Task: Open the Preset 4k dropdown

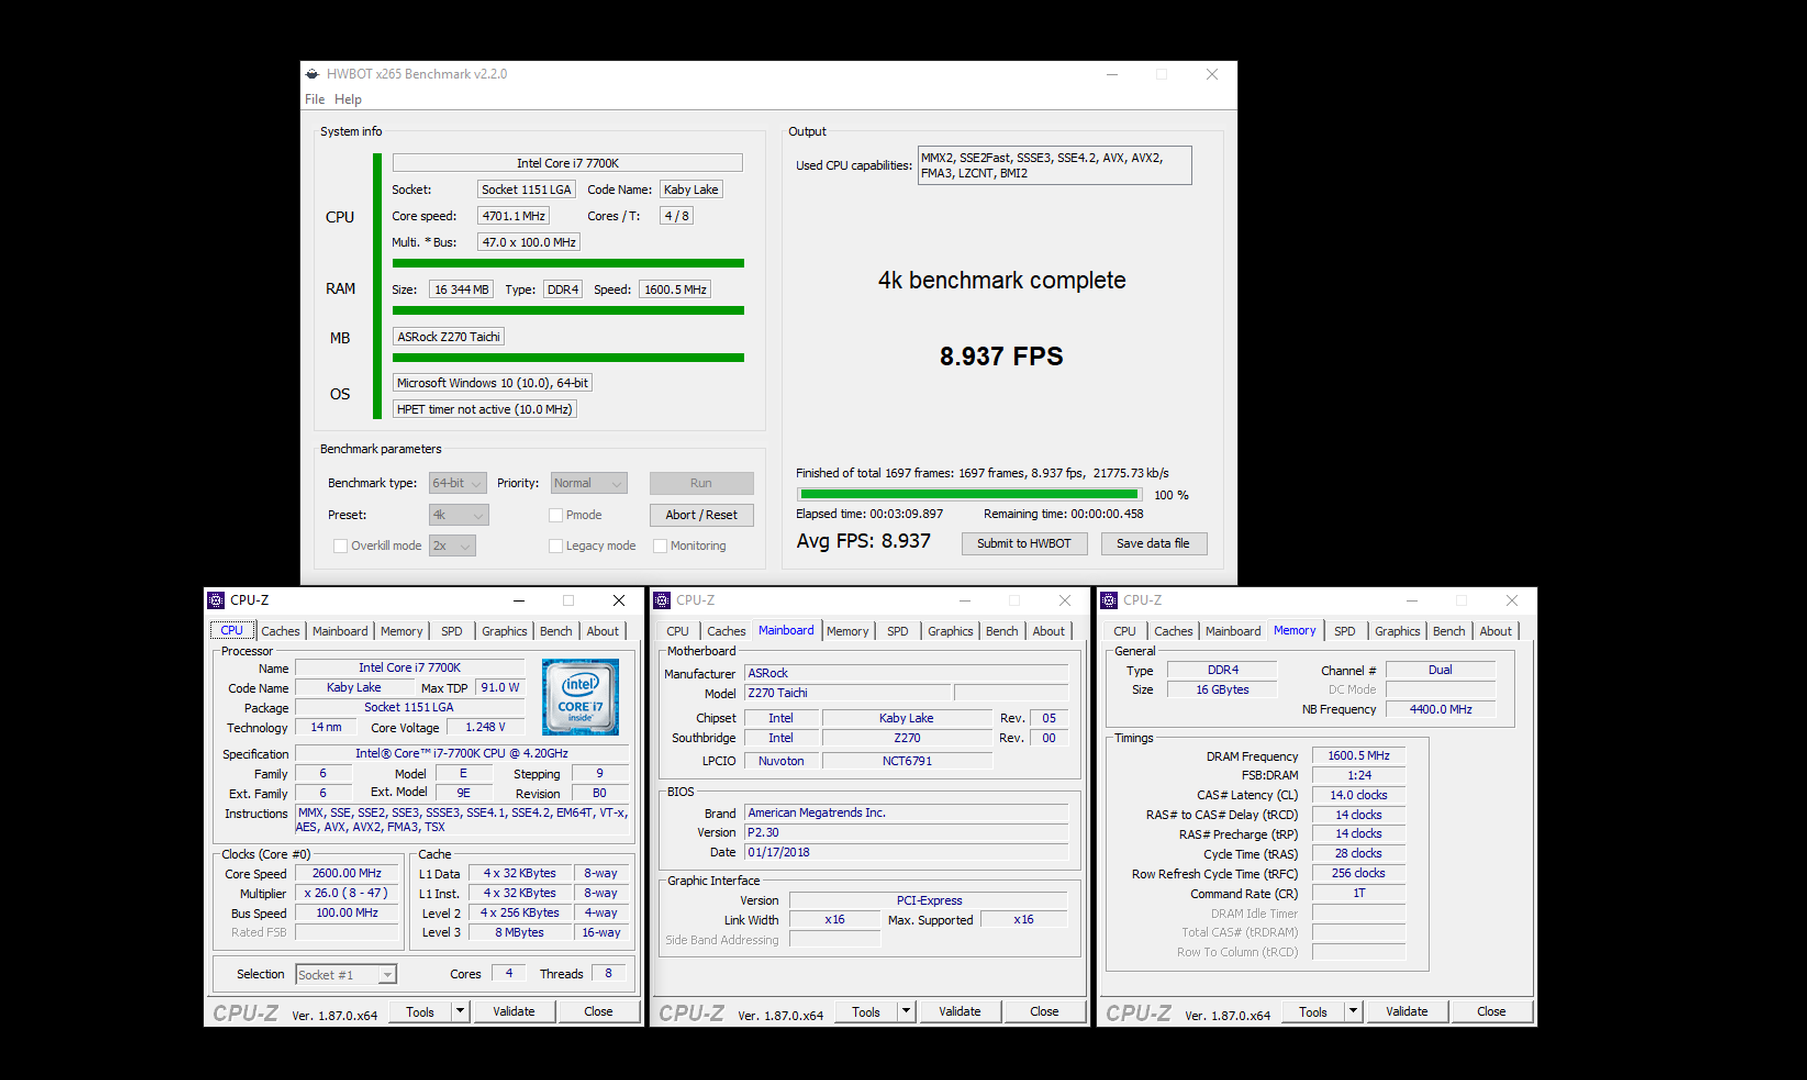Action: (x=458, y=515)
